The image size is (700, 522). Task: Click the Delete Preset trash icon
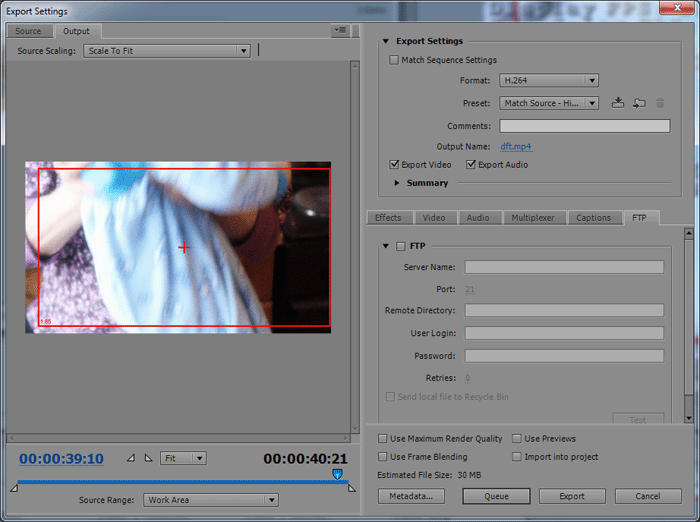(660, 103)
